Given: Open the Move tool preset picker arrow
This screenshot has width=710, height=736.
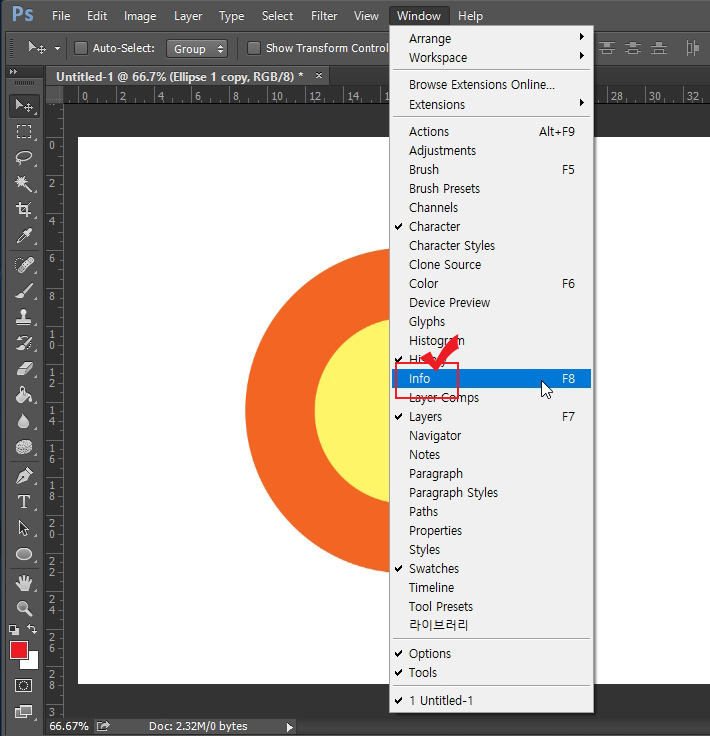Looking at the screenshot, I should coord(57,48).
